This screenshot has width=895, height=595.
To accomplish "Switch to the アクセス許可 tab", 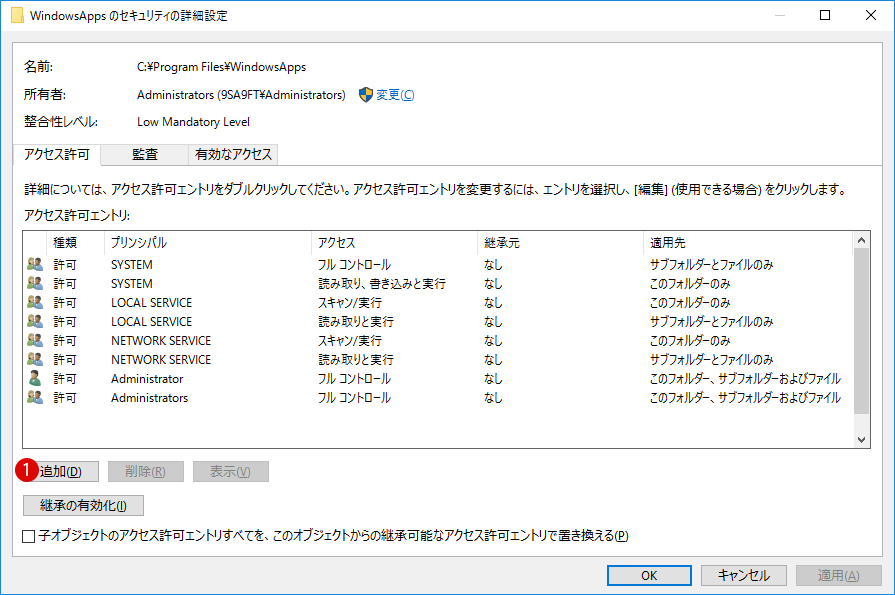I will [x=57, y=155].
